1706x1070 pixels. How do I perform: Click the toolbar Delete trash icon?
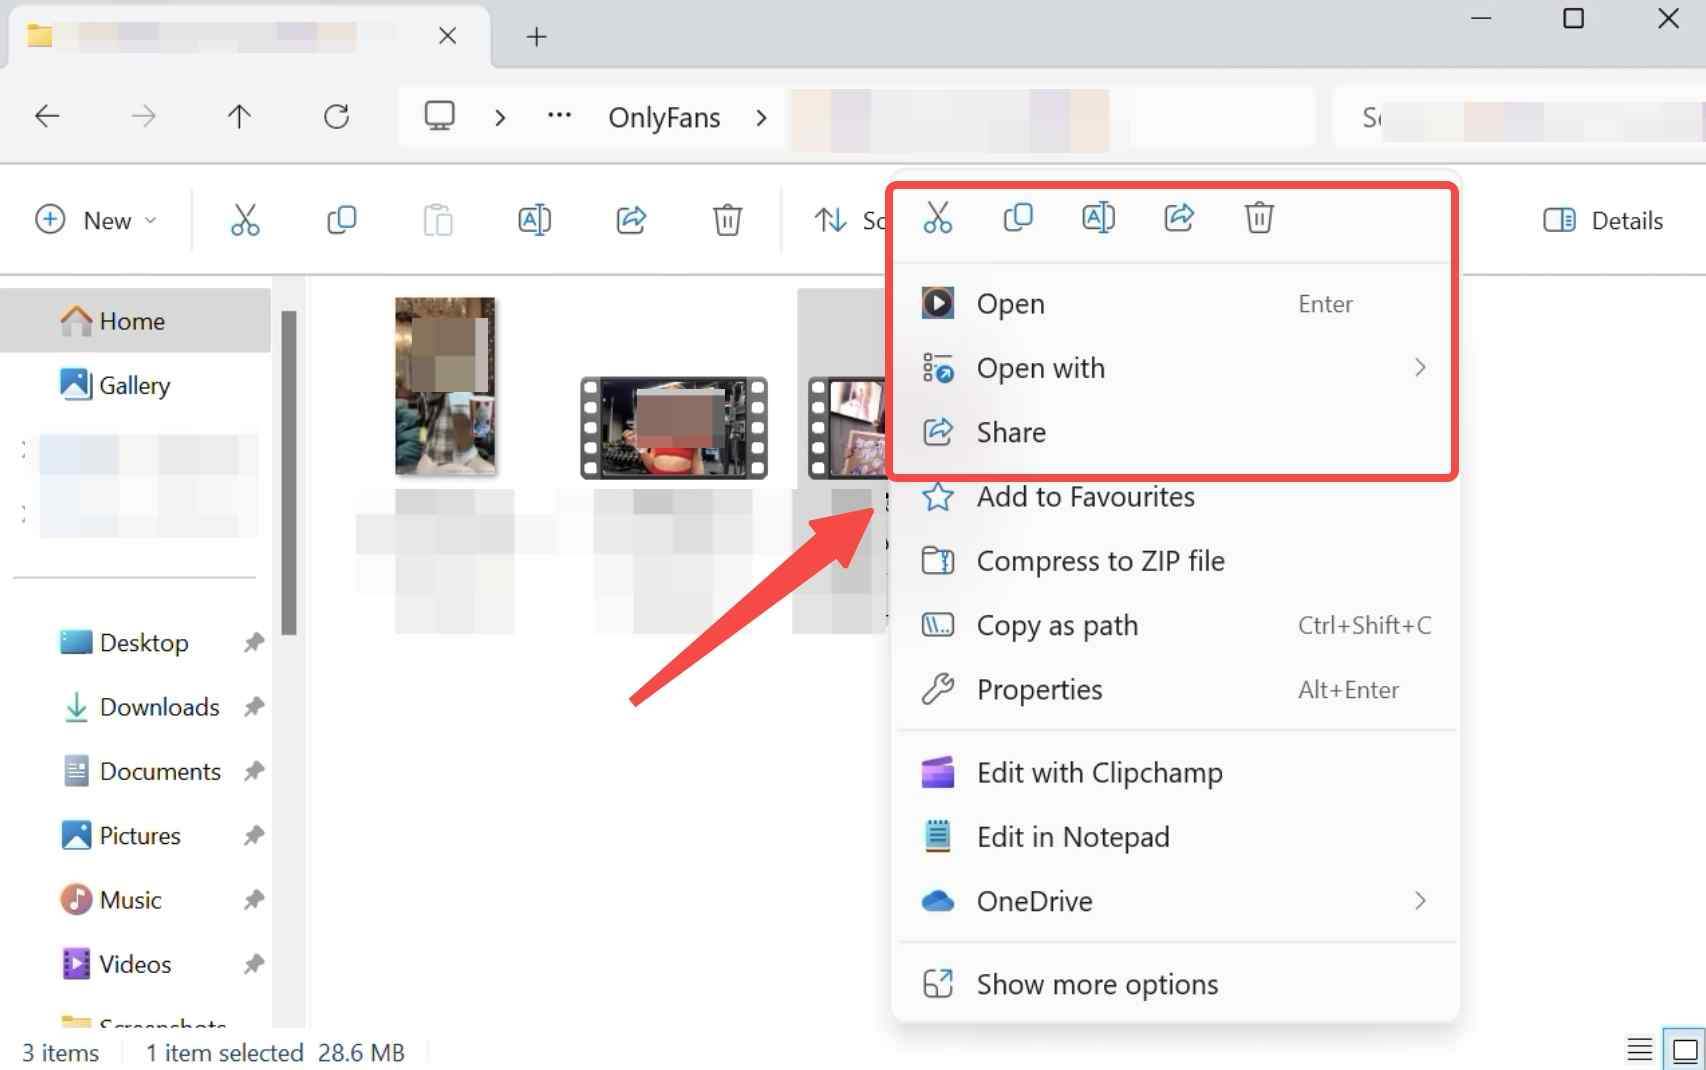727,220
